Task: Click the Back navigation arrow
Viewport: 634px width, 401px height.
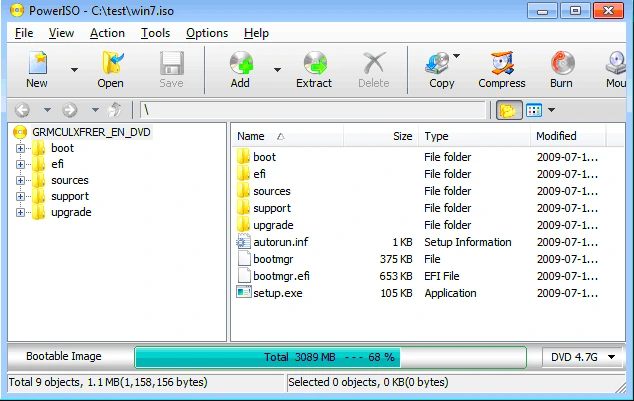Action: (x=22, y=110)
